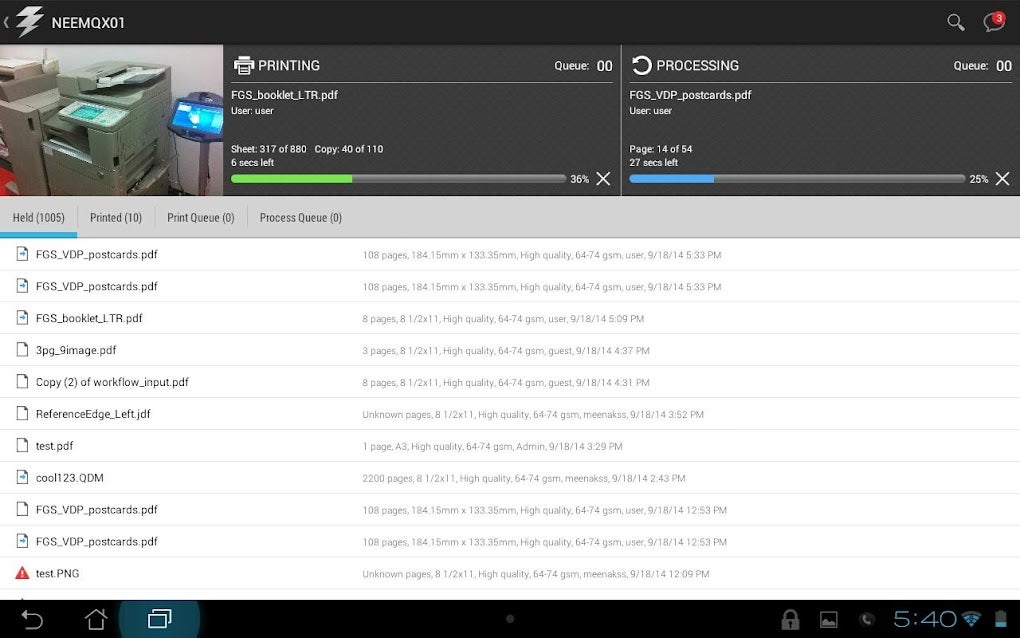Open the Print Queue (0) tab

coord(200,218)
